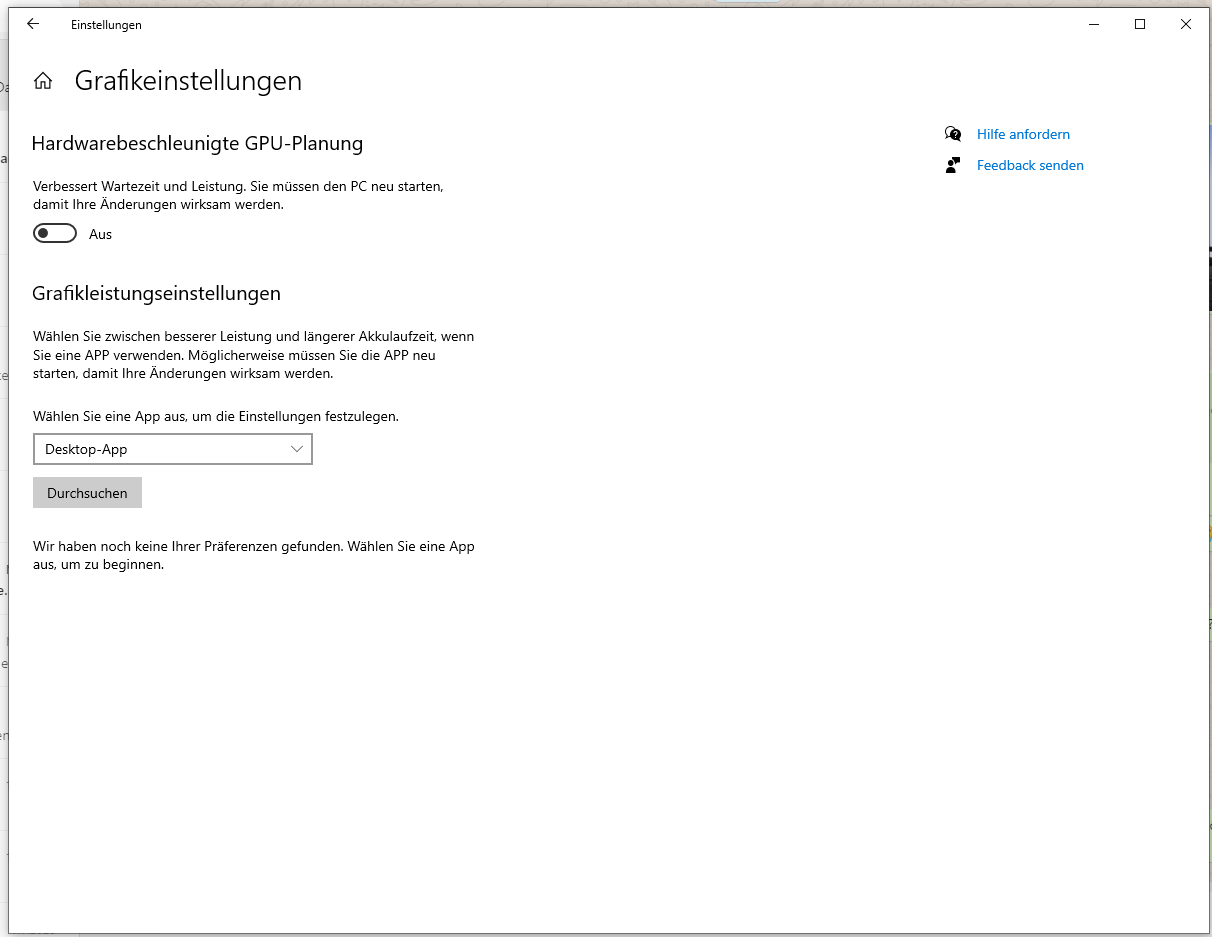Click the 'Verbessert Wartezeit und Leistung' description

238,195
